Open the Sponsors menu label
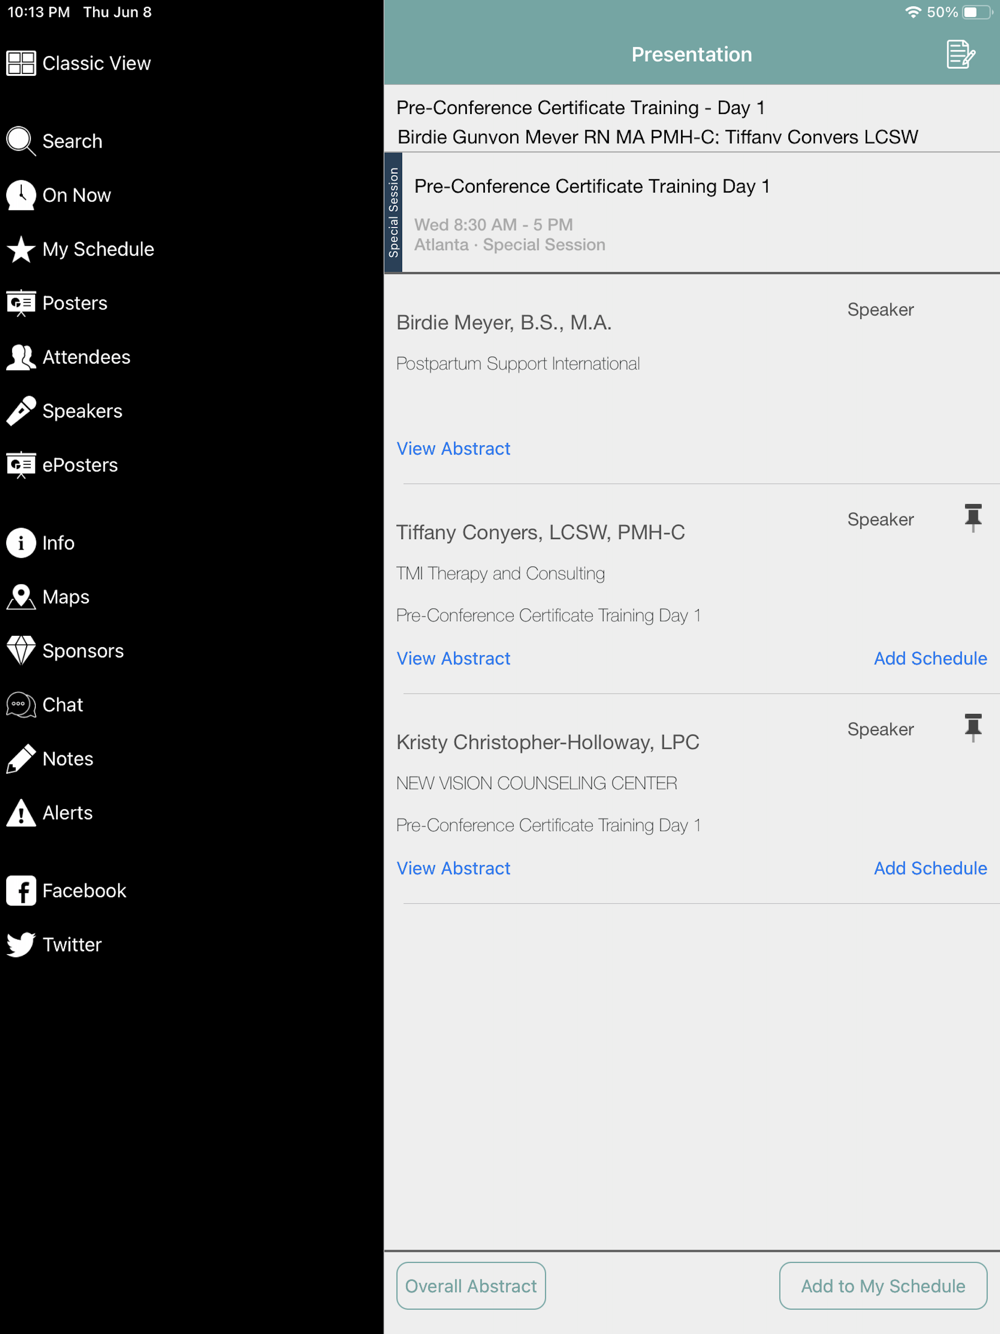 pos(83,651)
